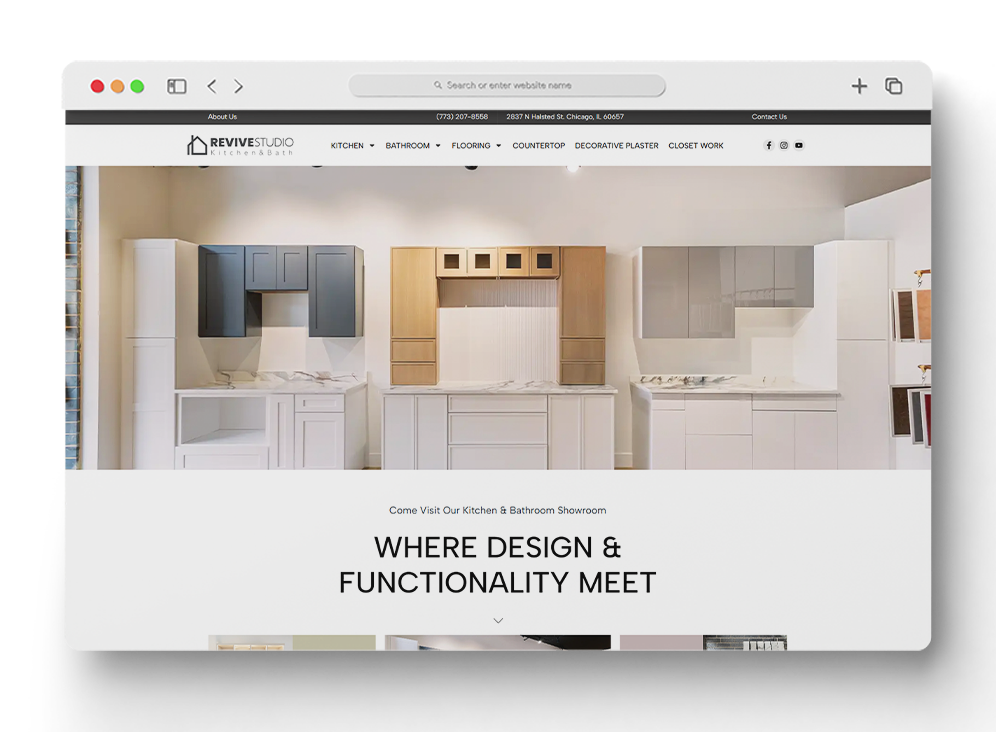Go back with the browser back arrow
This screenshot has height=732, width=996.
click(x=211, y=87)
